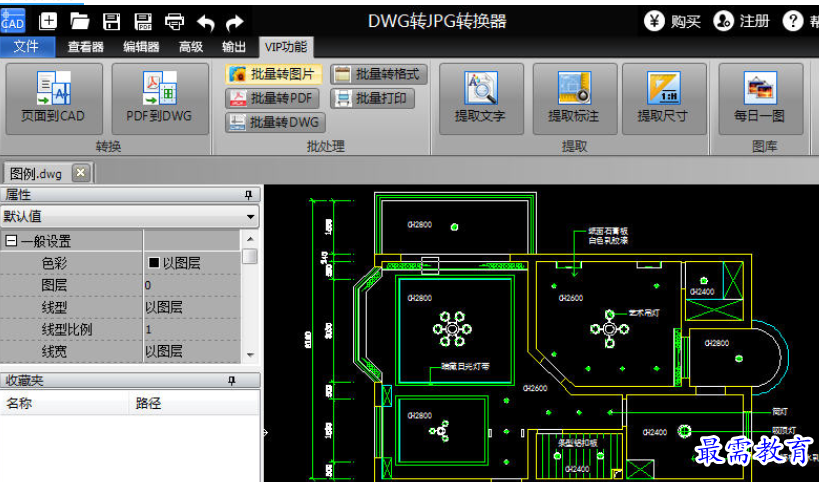The image size is (819, 482).
Task: Select 批量转PDF batch option
Action: pyautogui.click(x=272, y=98)
